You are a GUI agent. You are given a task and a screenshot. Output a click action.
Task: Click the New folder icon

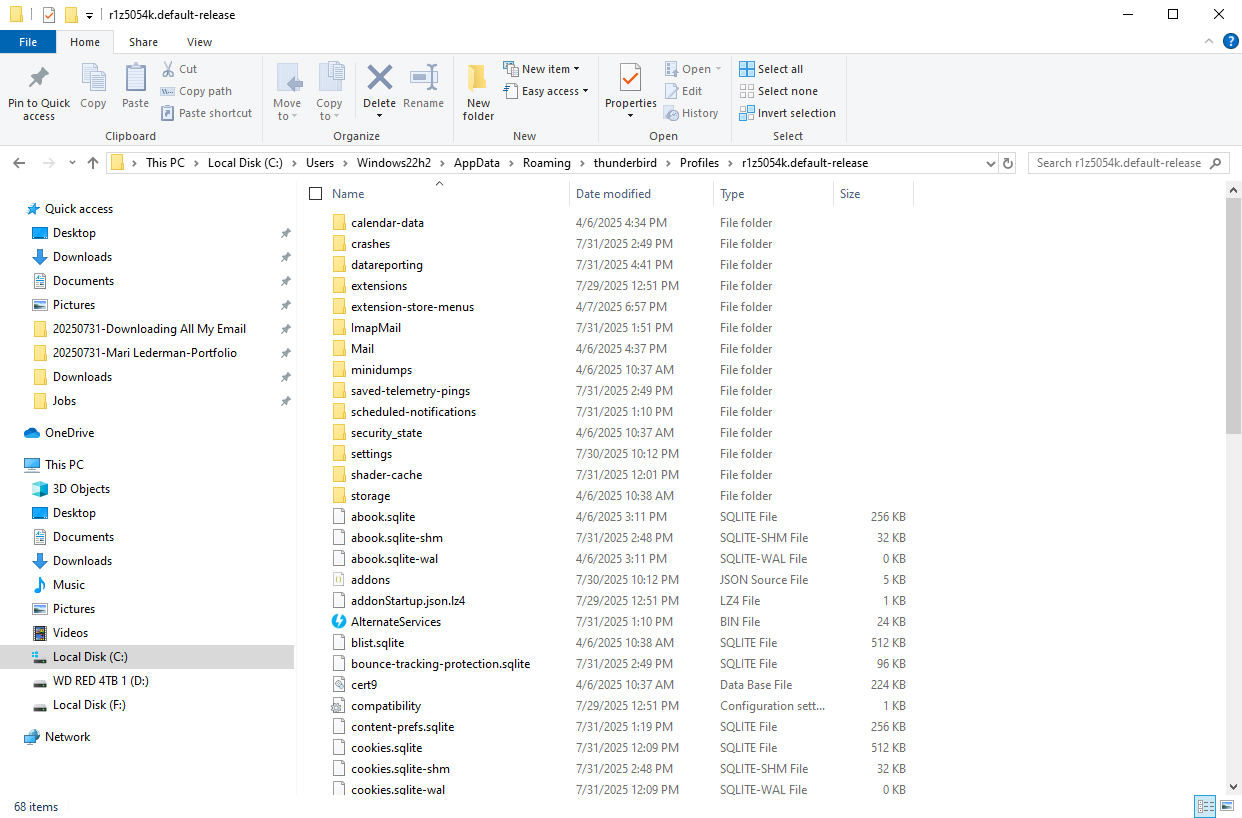478,78
